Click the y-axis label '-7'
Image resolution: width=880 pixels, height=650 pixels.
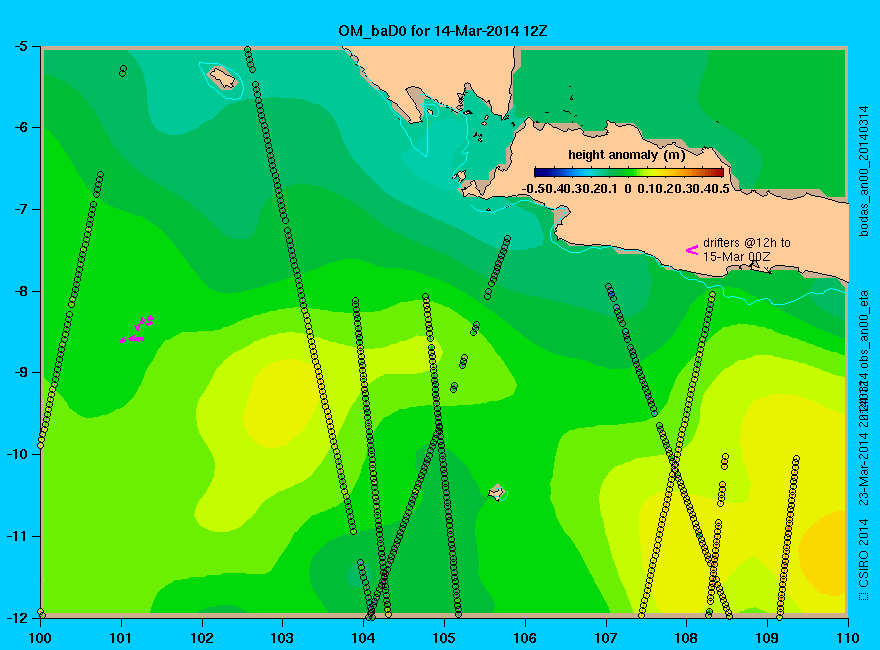tap(19, 209)
